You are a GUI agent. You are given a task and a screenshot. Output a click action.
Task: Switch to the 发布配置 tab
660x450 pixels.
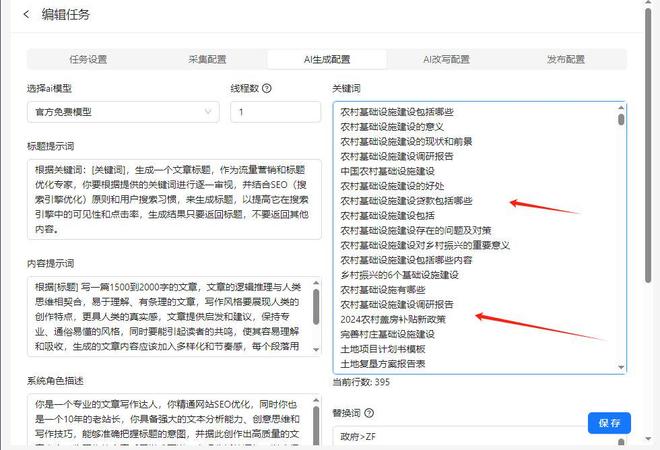point(566,59)
